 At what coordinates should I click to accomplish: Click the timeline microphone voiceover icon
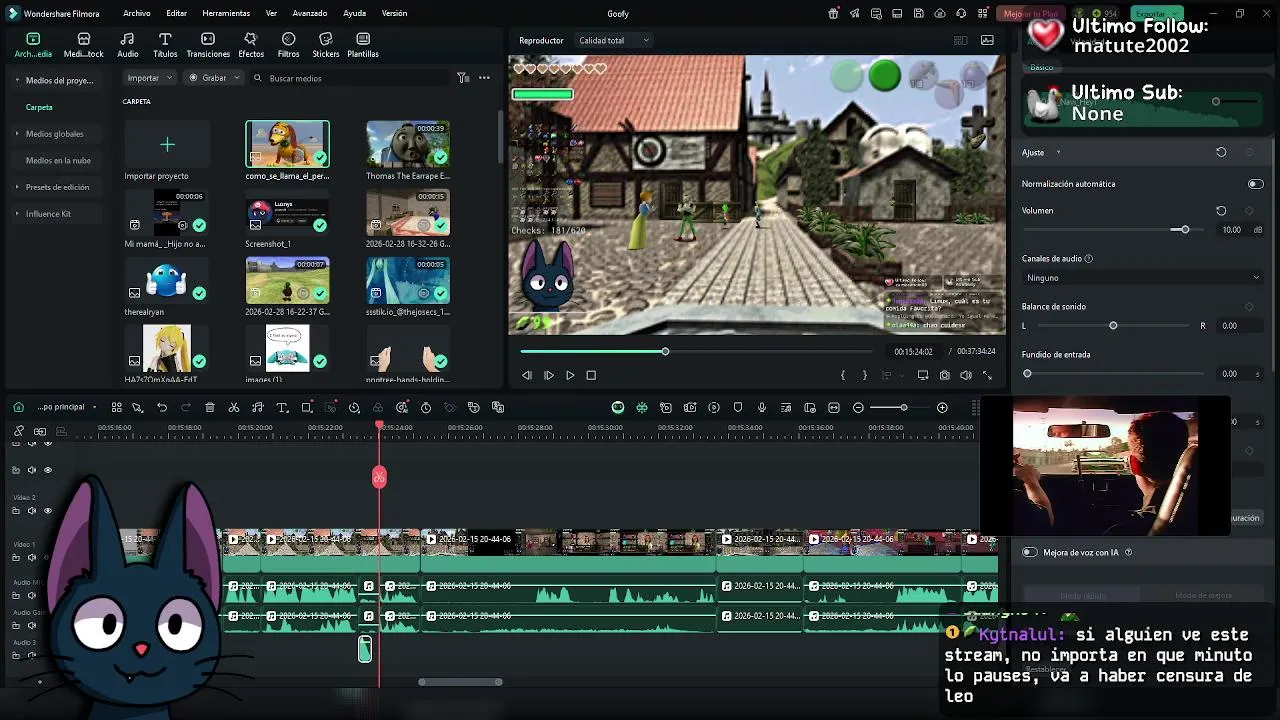[x=762, y=408]
